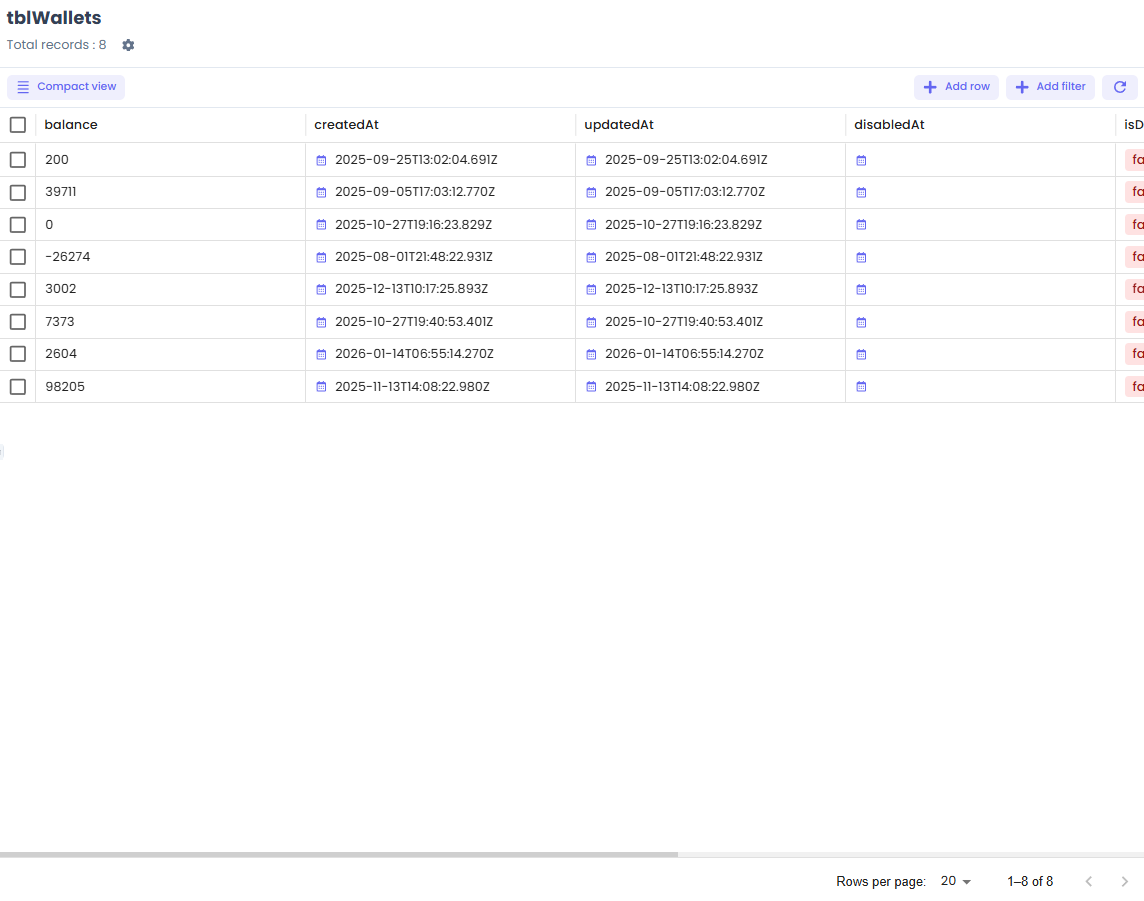Open the calendar picker for createdAt 2025-09-25

coord(320,159)
